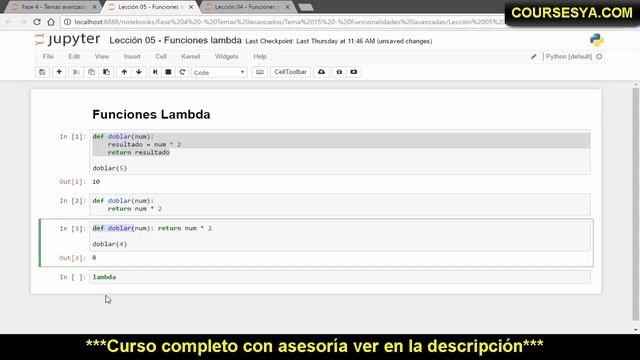Go to the browser home page

[51, 22]
